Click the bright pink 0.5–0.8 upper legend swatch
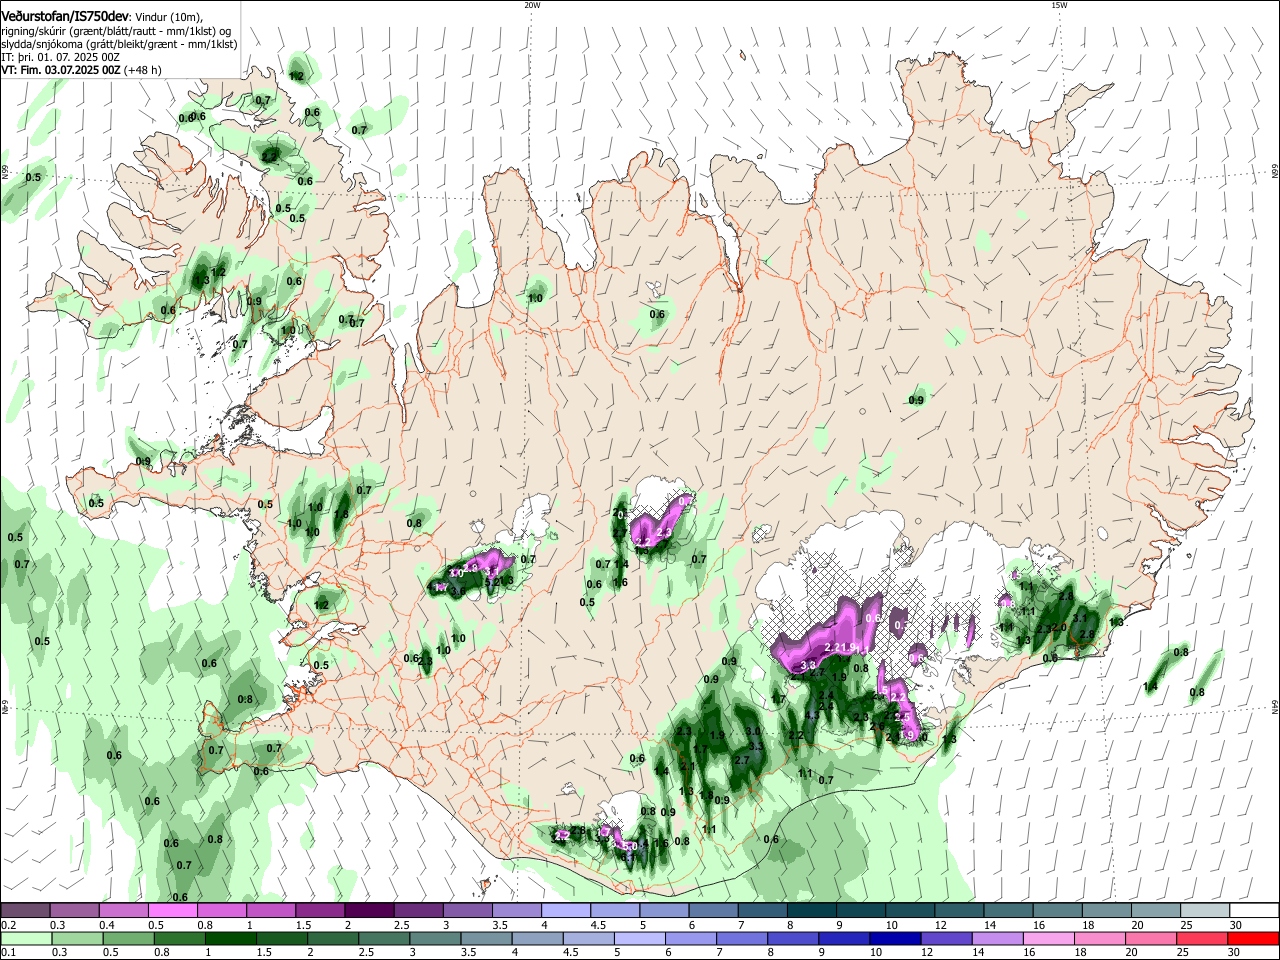This screenshot has width=1280, height=960. (x=172, y=910)
